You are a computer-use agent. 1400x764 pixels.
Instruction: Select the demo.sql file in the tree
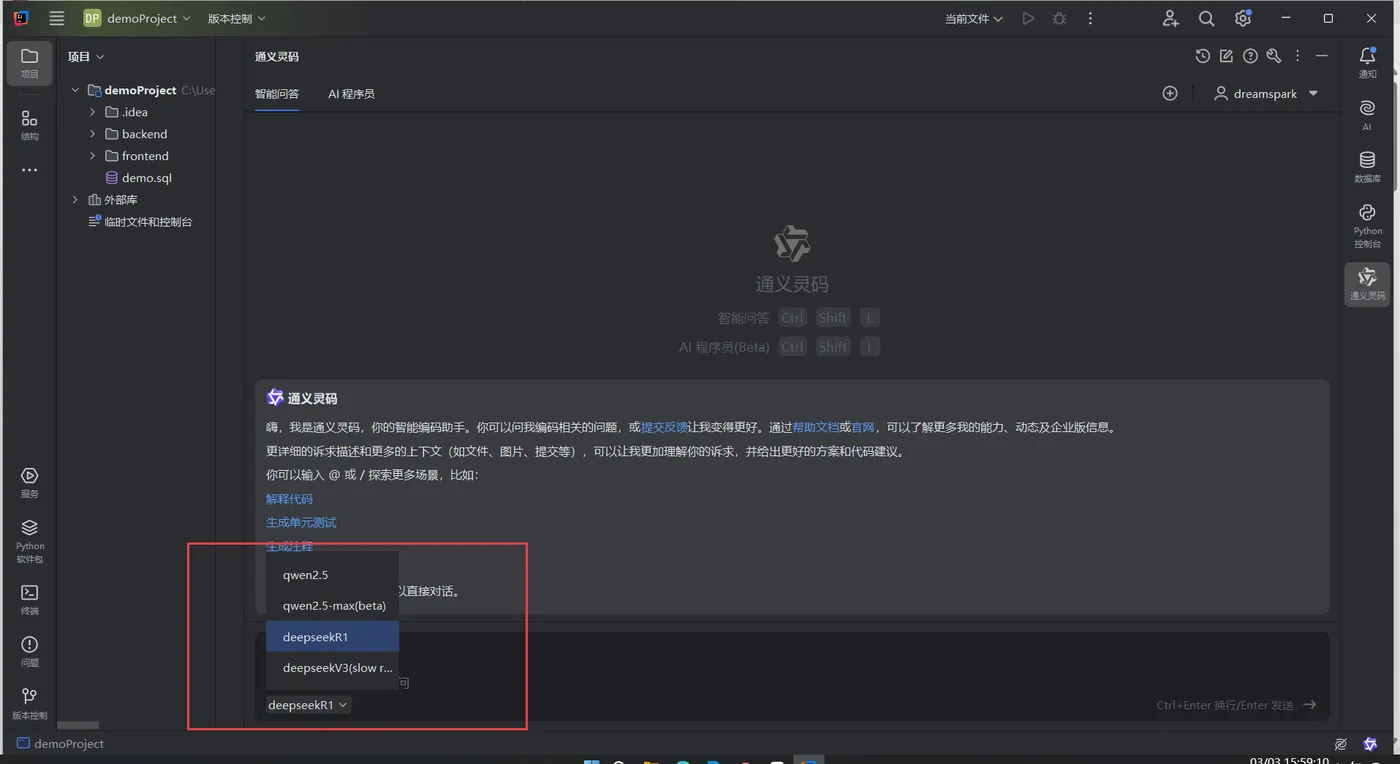coord(145,178)
